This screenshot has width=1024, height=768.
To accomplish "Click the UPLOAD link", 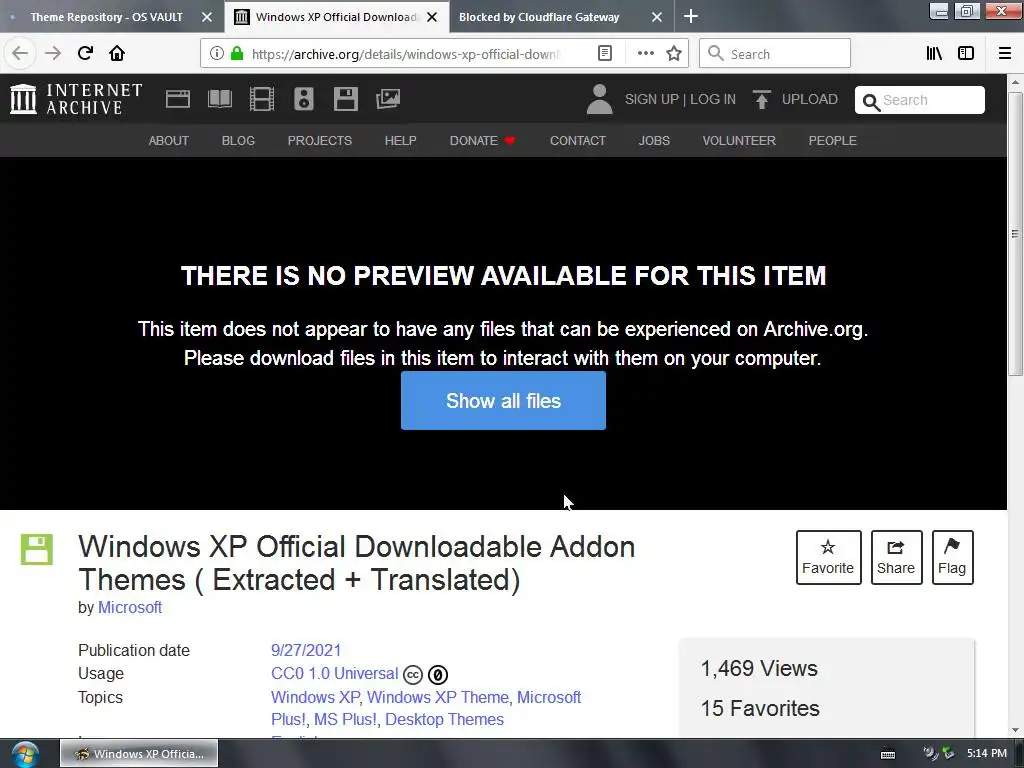I will [x=809, y=99].
